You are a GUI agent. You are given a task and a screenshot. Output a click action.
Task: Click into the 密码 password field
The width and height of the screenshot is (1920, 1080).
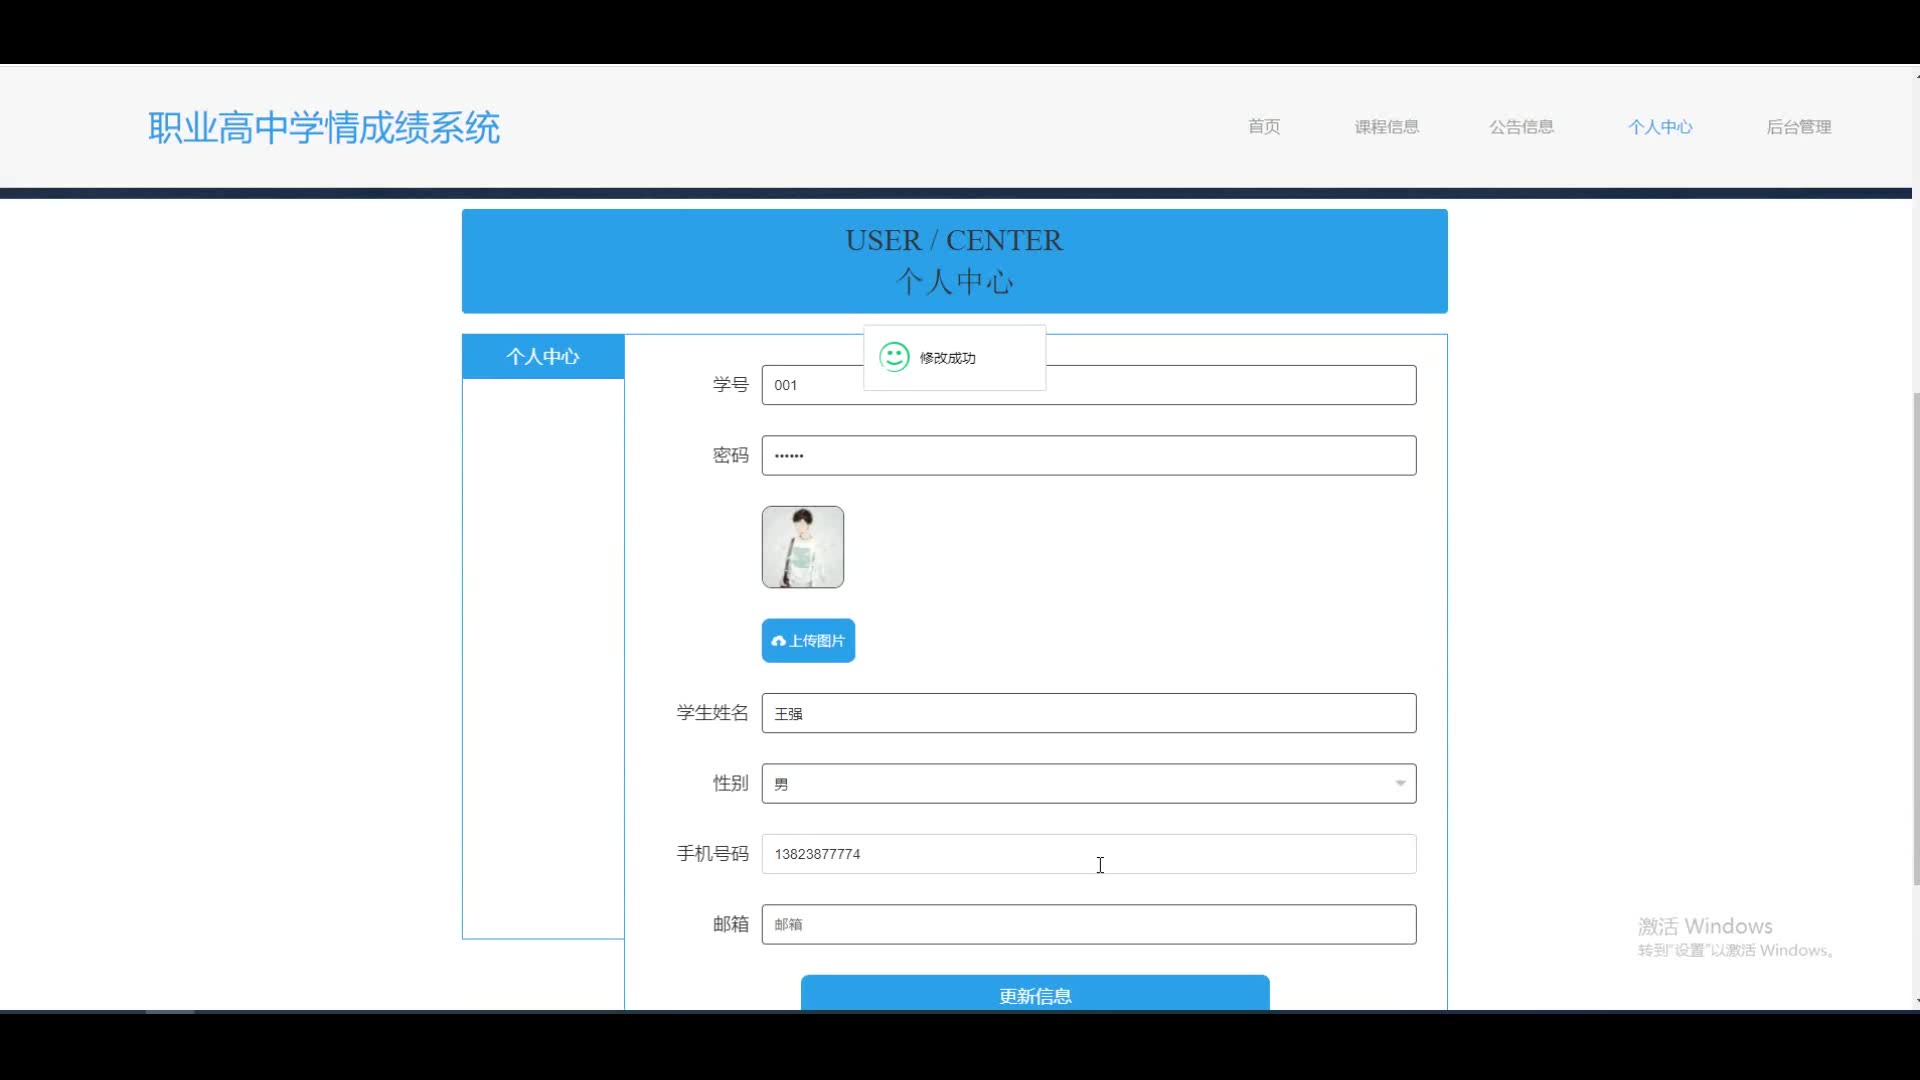(1088, 456)
